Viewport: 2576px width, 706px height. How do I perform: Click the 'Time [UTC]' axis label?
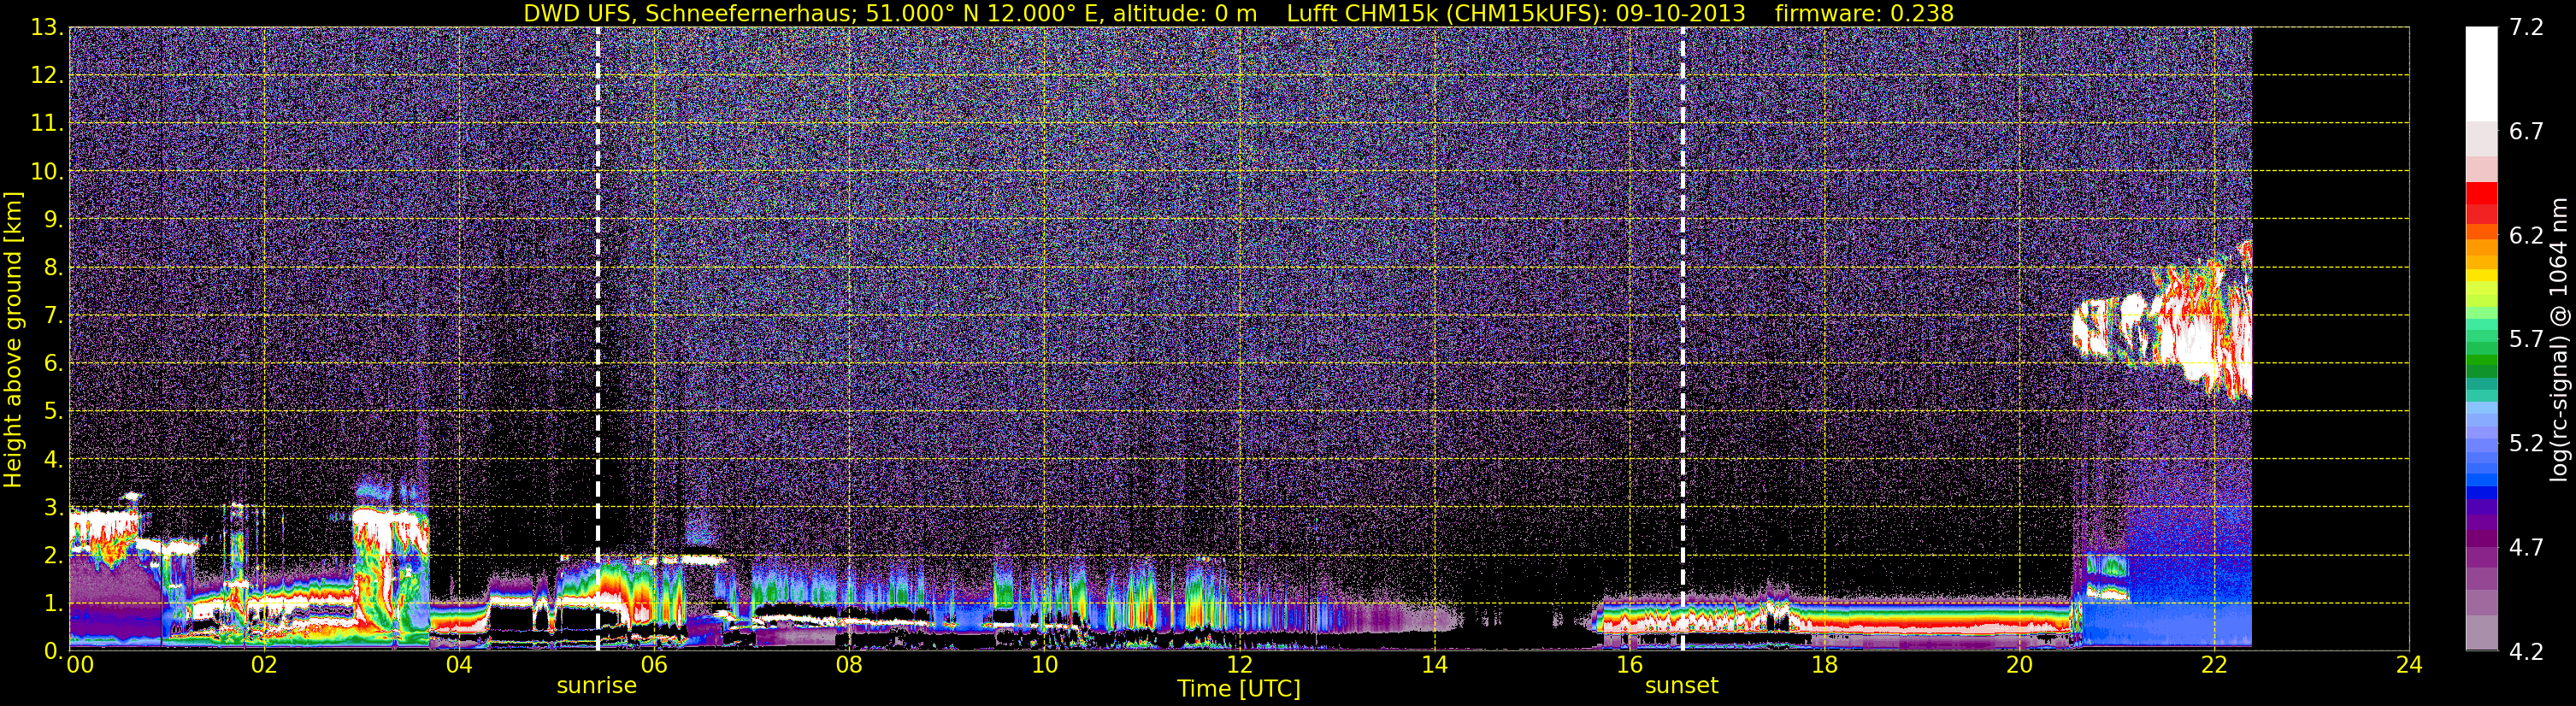coord(1238,688)
